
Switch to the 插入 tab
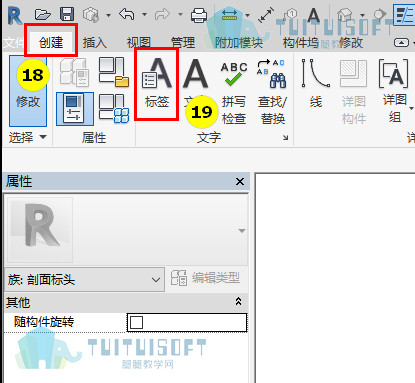[95, 43]
